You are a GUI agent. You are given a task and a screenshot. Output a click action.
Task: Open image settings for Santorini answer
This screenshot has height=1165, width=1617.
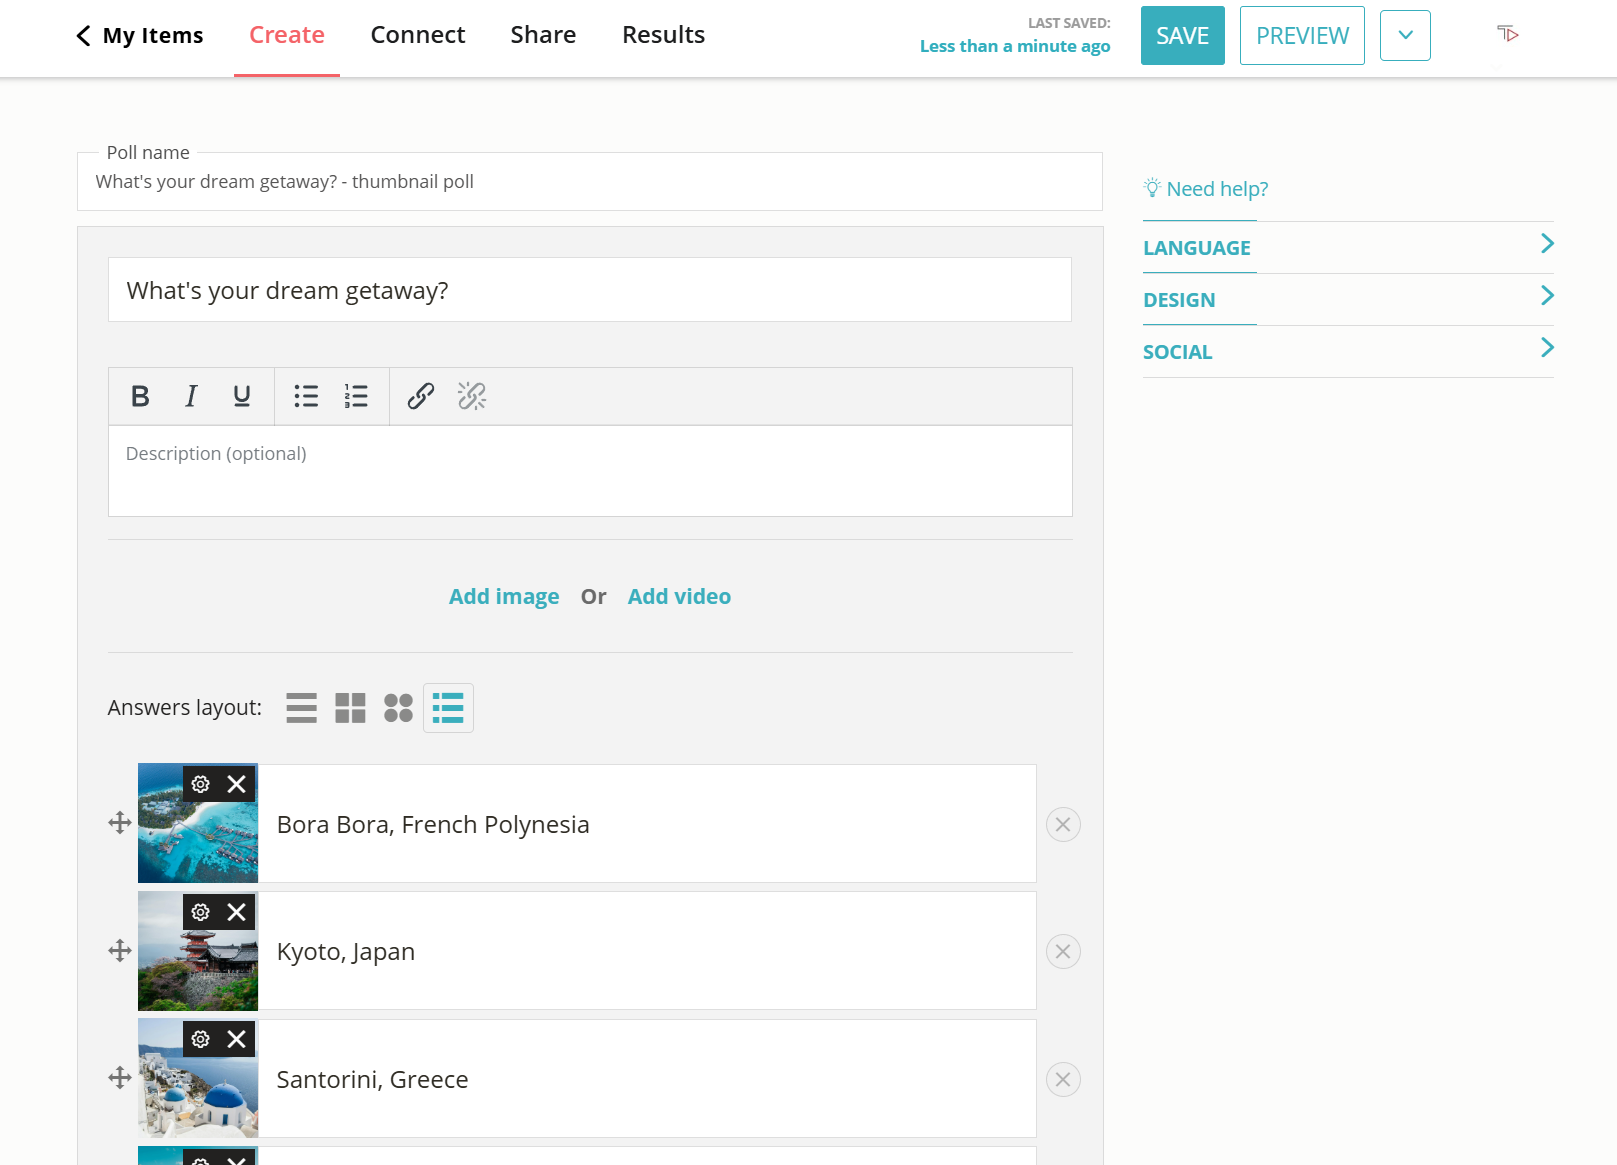click(x=201, y=1039)
